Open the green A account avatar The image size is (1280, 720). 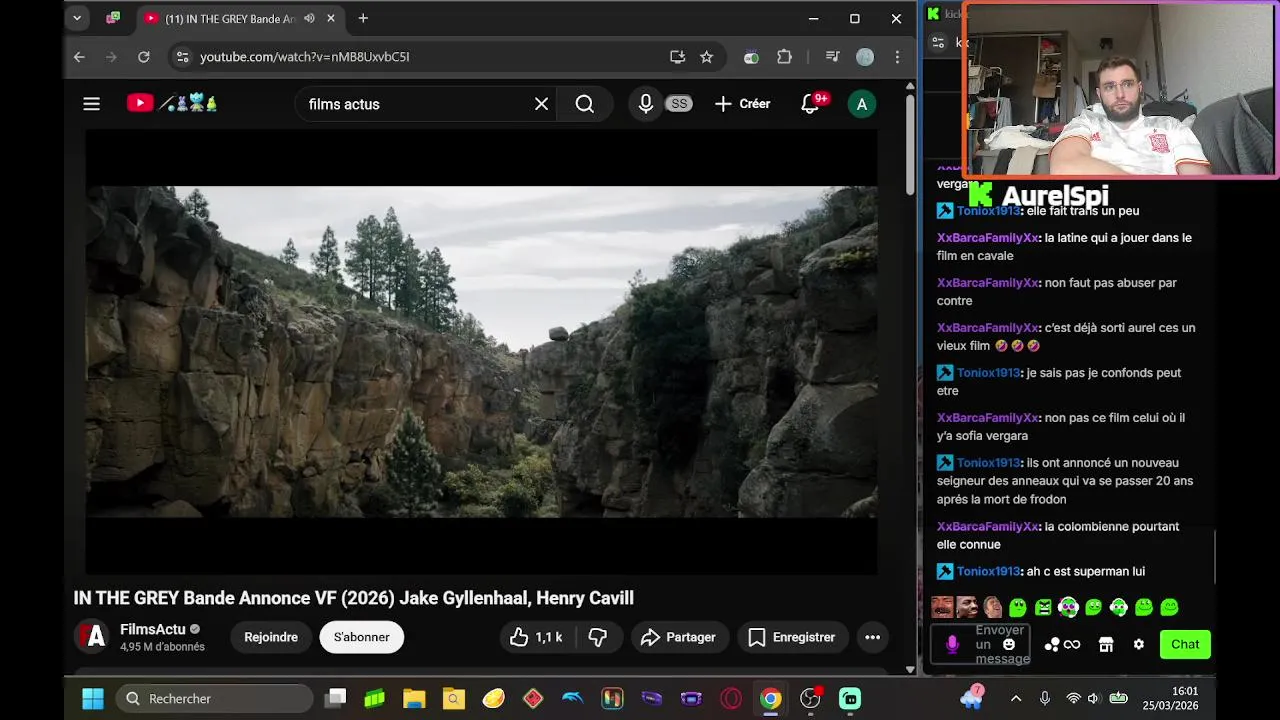click(861, 104)
